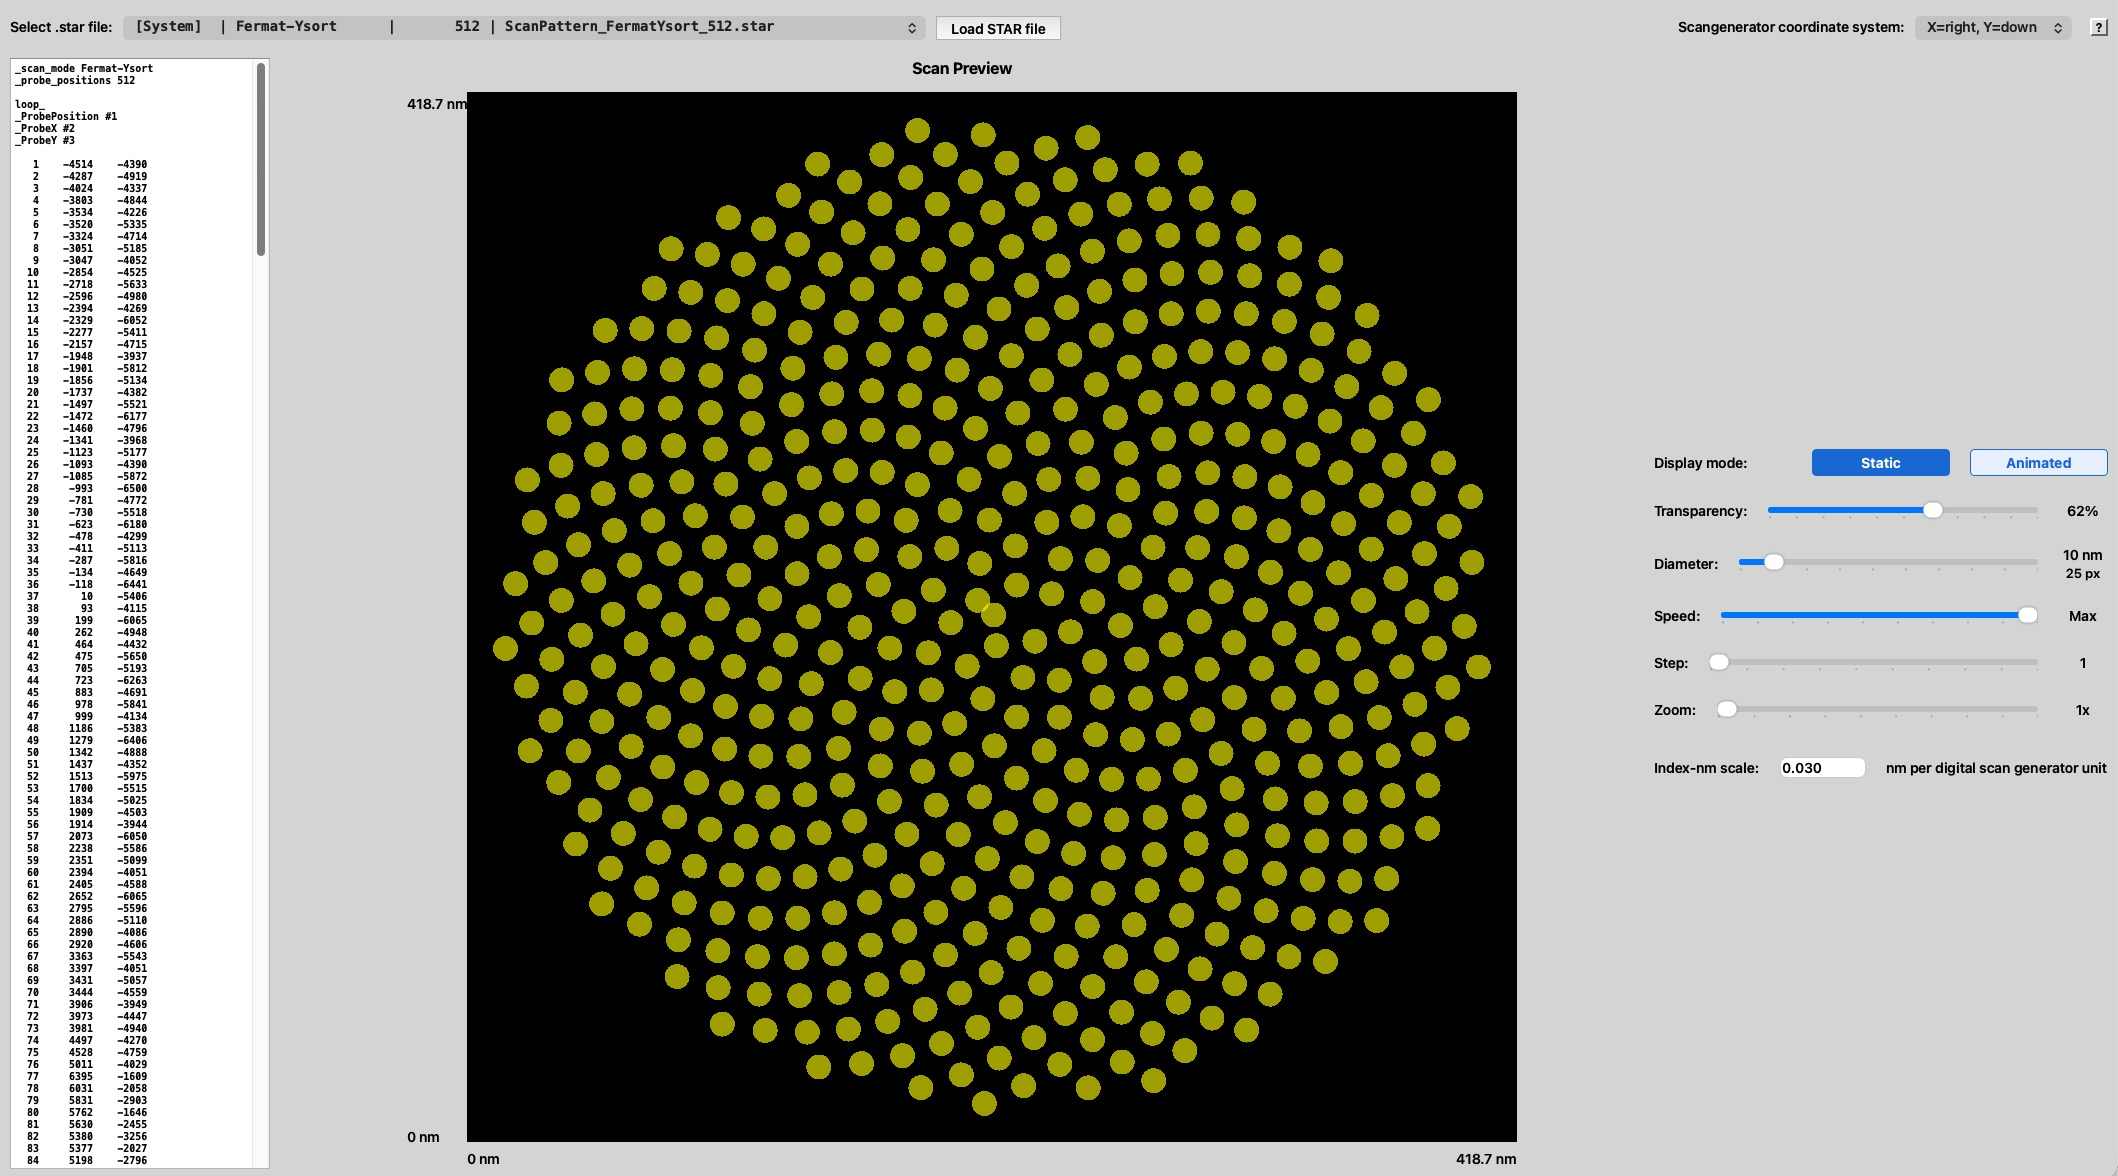Viewport: 2118px width, 1176px height.
Task: Click the 'Max' speed value
Action: click(x=2082, y=616)
